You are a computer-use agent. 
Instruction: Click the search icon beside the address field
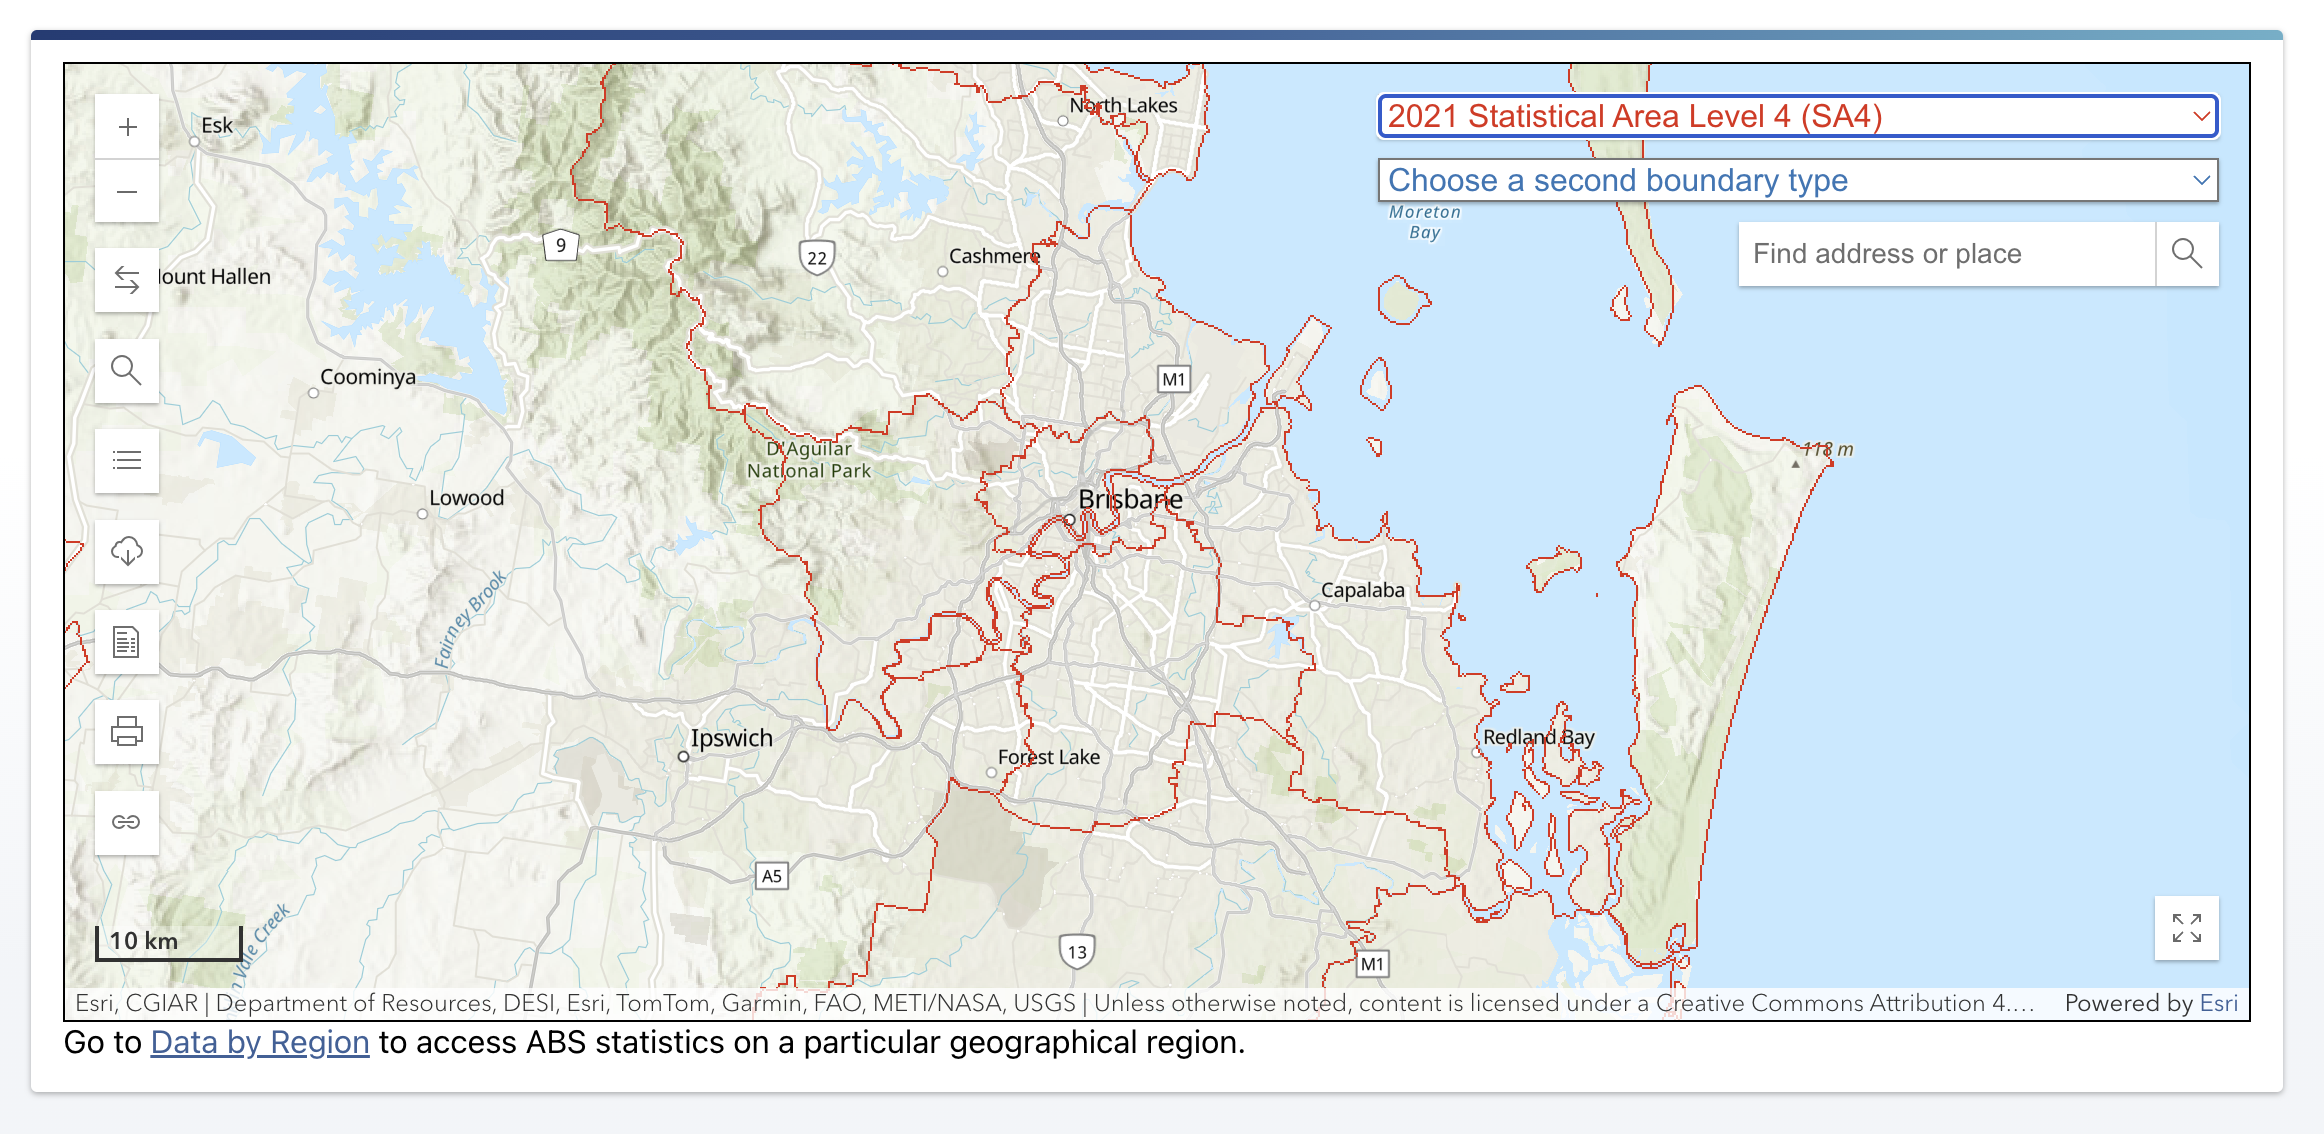click(x=2187, y=253)
